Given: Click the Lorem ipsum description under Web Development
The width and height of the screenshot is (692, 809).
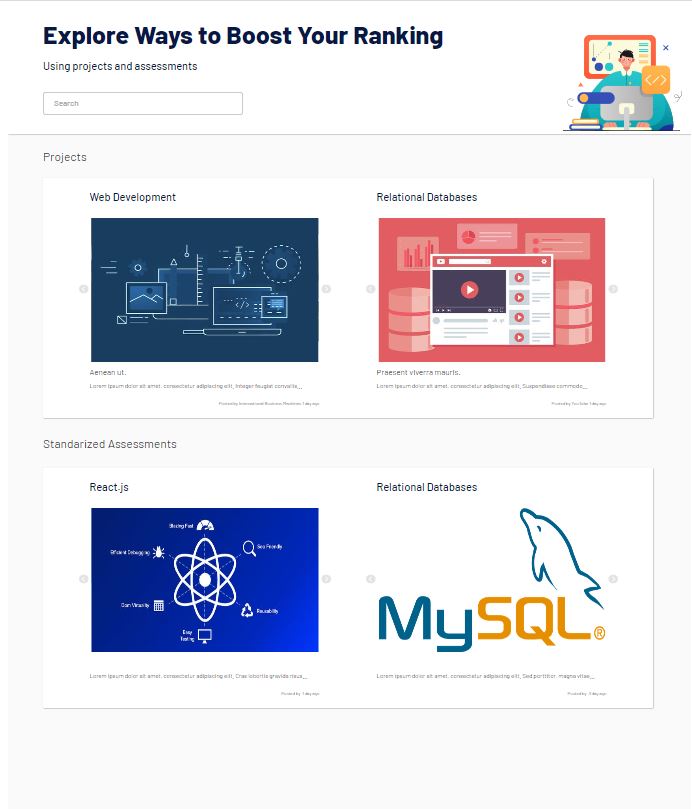Looking at the screenshot, I should 196,386.
